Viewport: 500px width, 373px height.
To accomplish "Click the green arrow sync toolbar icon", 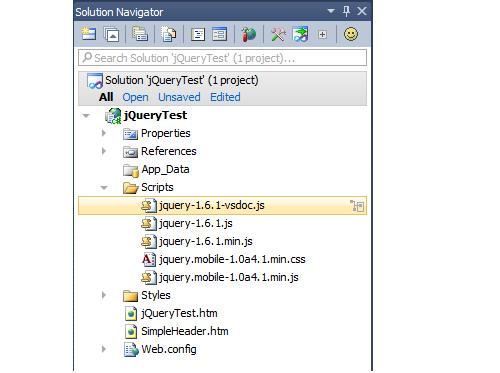I will (300, 34).
